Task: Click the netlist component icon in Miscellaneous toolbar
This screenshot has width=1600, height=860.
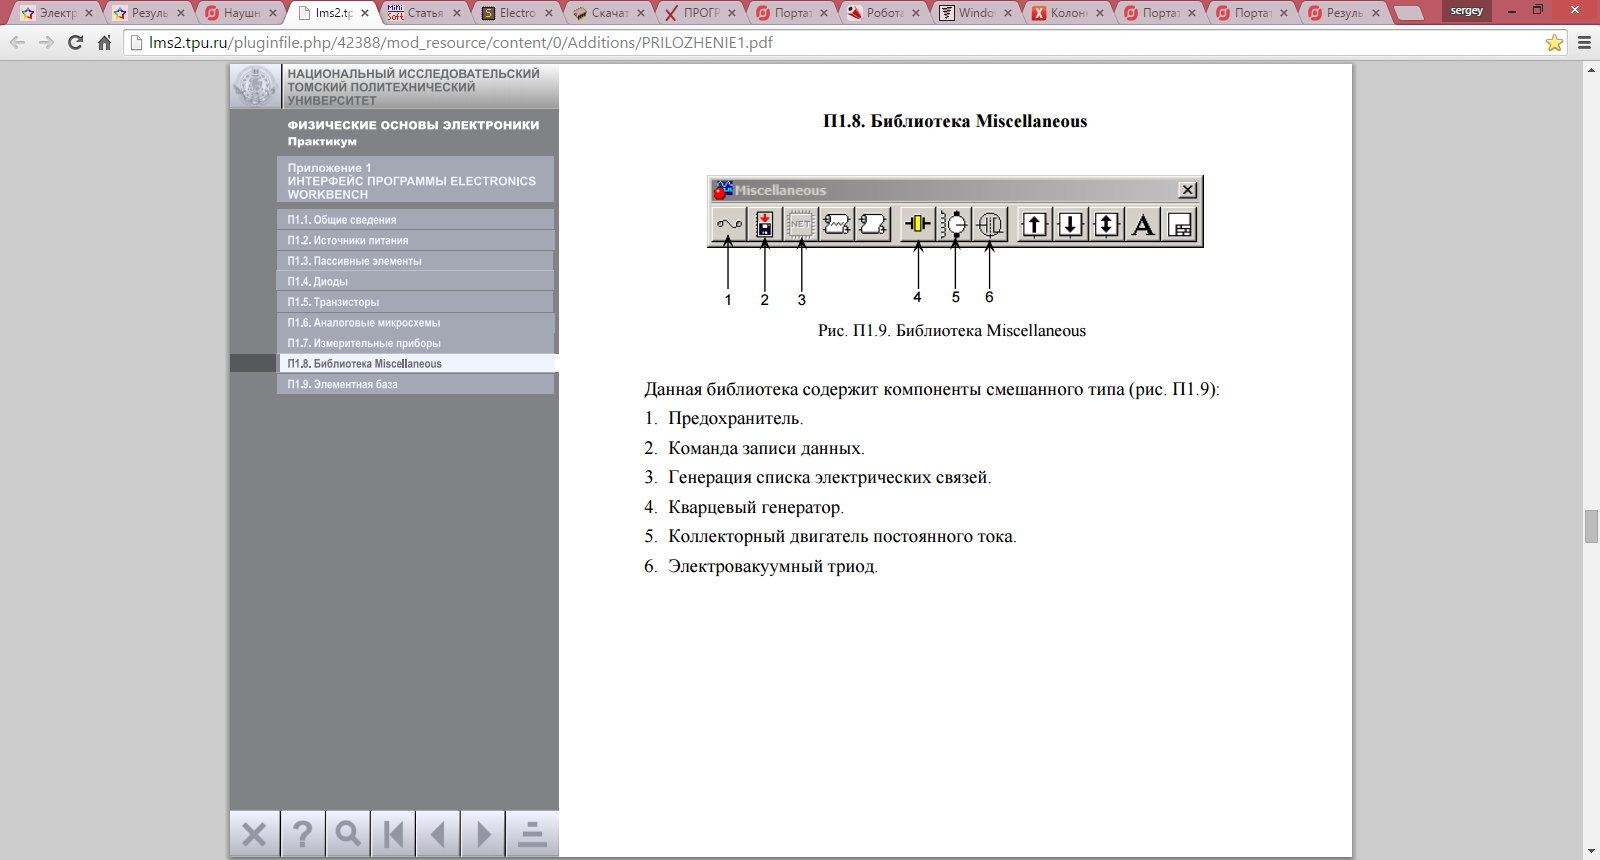Action: coord(801,225)
